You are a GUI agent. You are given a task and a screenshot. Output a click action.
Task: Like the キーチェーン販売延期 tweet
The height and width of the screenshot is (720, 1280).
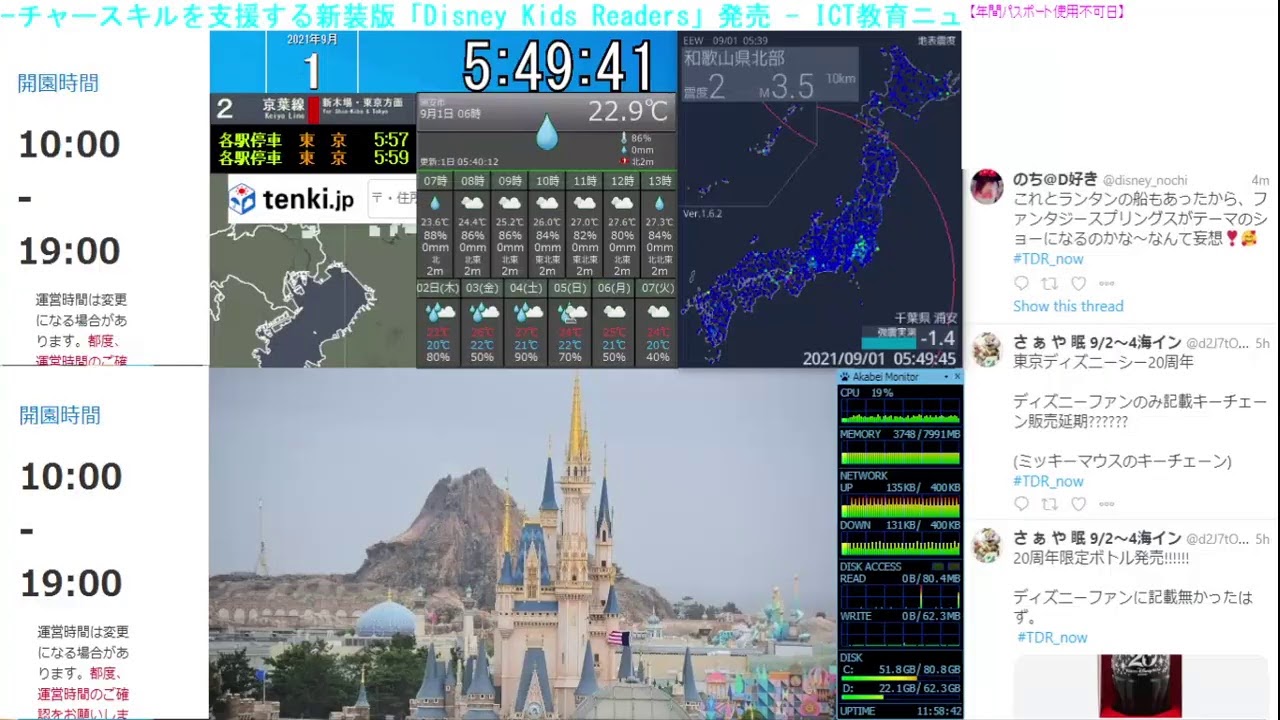[1078, 504]
